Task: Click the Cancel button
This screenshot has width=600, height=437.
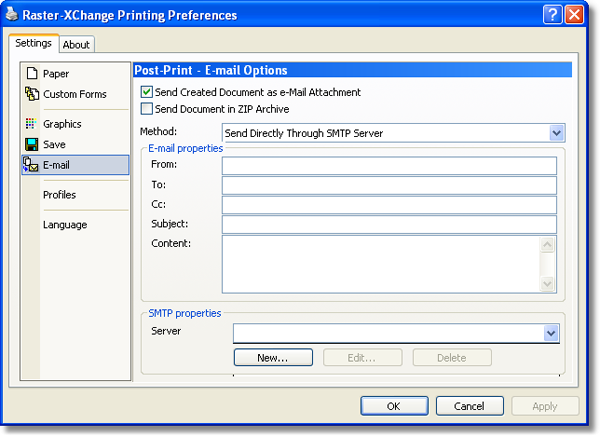Action: 470,406
